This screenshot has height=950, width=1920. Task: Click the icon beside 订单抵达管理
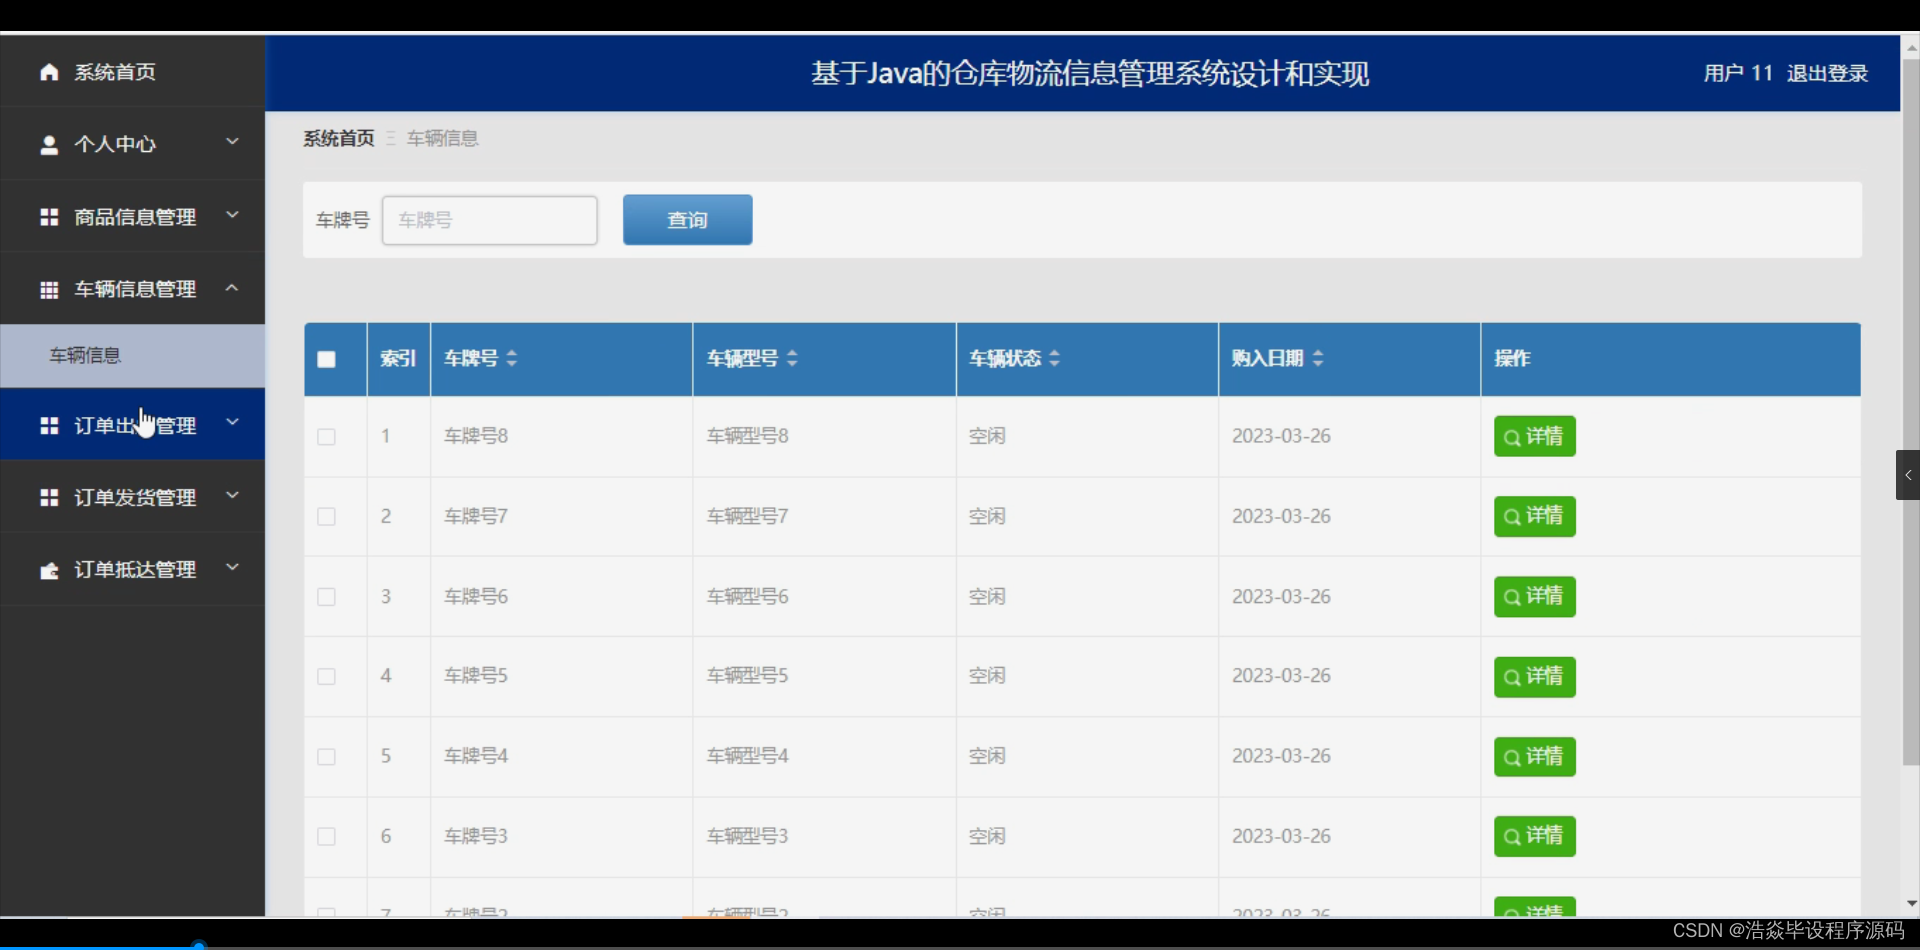(48, 569)
